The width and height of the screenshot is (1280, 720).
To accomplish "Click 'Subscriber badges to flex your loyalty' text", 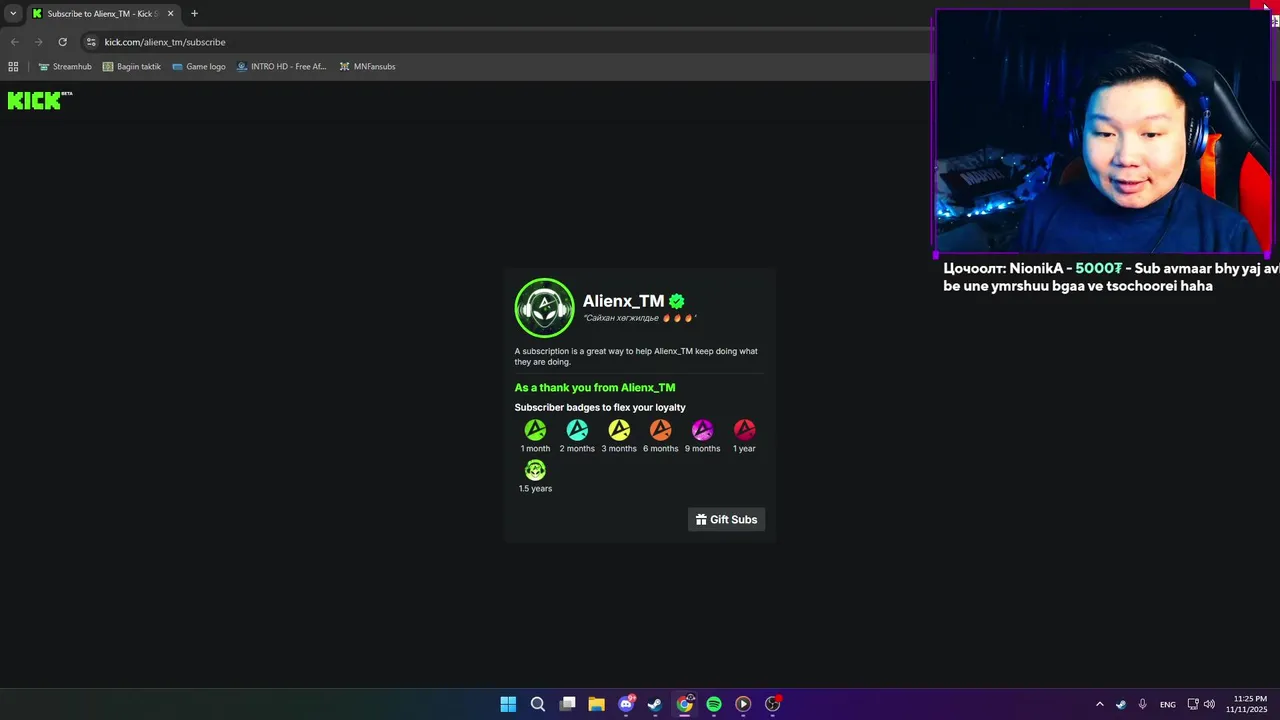I will tap(600, 407).
